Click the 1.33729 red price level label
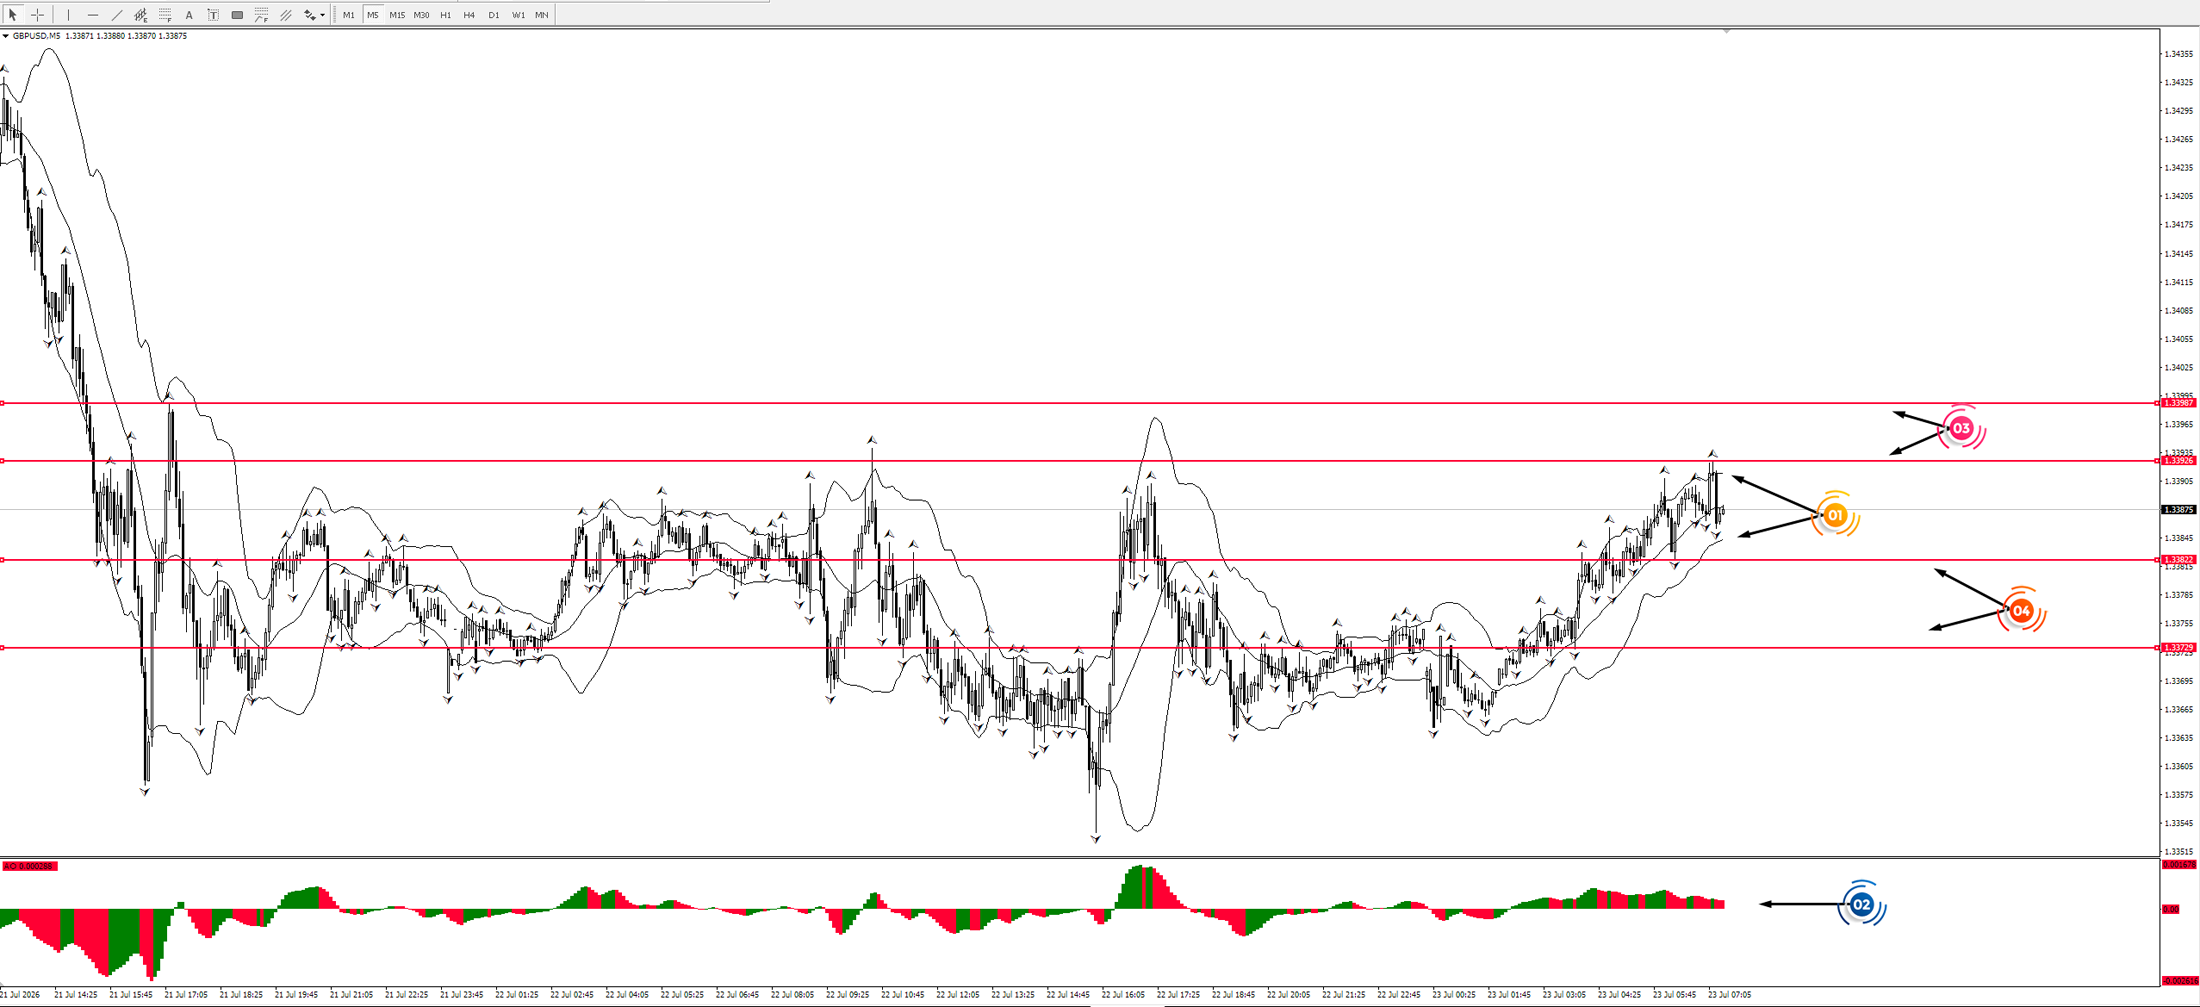Screen dimensions: 2200x1007 [x=2179, y=648]
